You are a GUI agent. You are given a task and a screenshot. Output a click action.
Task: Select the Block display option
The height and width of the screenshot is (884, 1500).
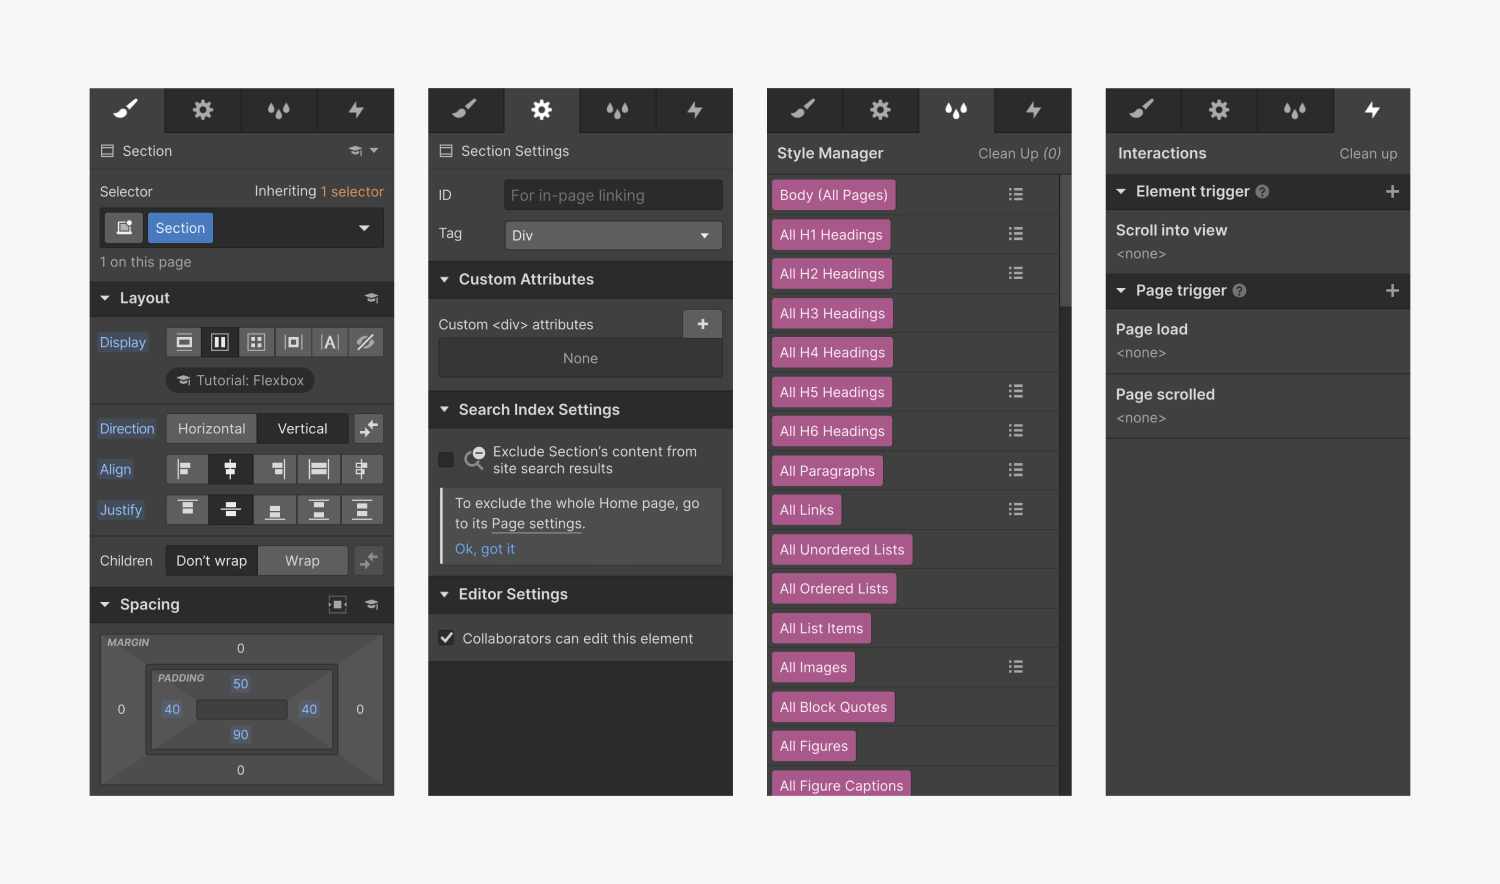(183, 341)
